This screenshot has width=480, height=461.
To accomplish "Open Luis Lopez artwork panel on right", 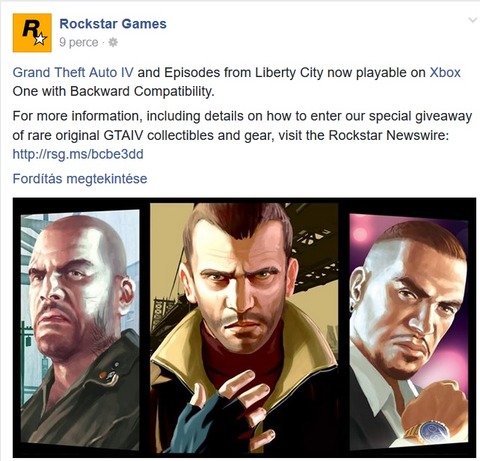I will click(x=409, y=331).
